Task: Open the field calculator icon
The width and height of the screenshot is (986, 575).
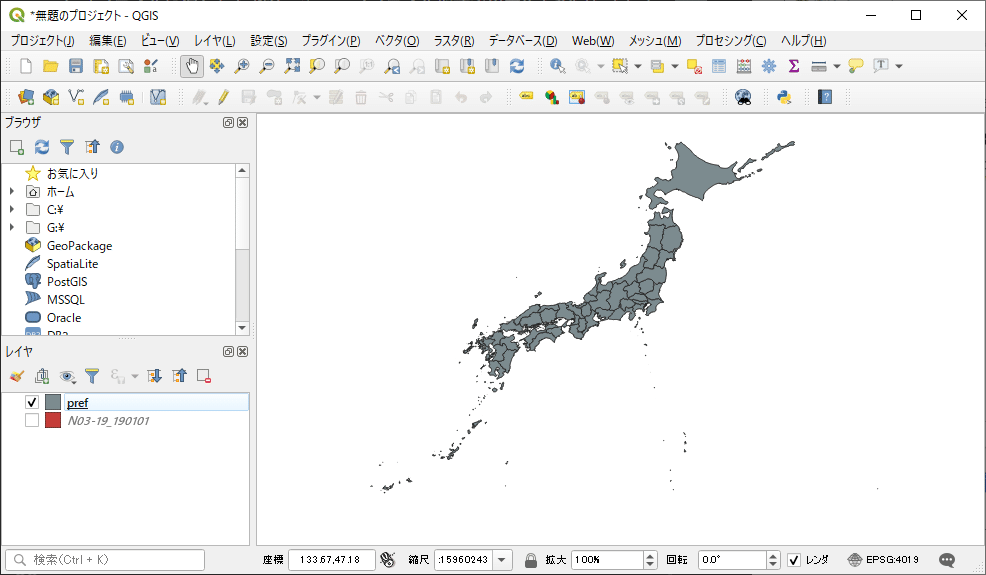Action: coord(744,66)
